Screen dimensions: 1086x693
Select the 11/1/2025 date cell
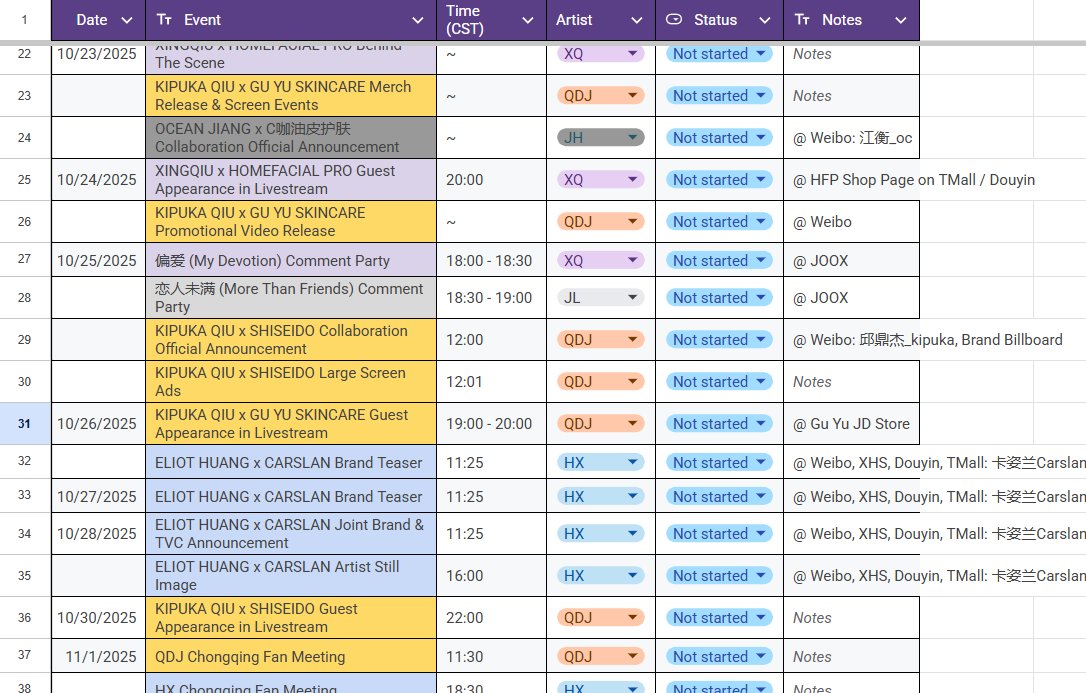[98, 656]
